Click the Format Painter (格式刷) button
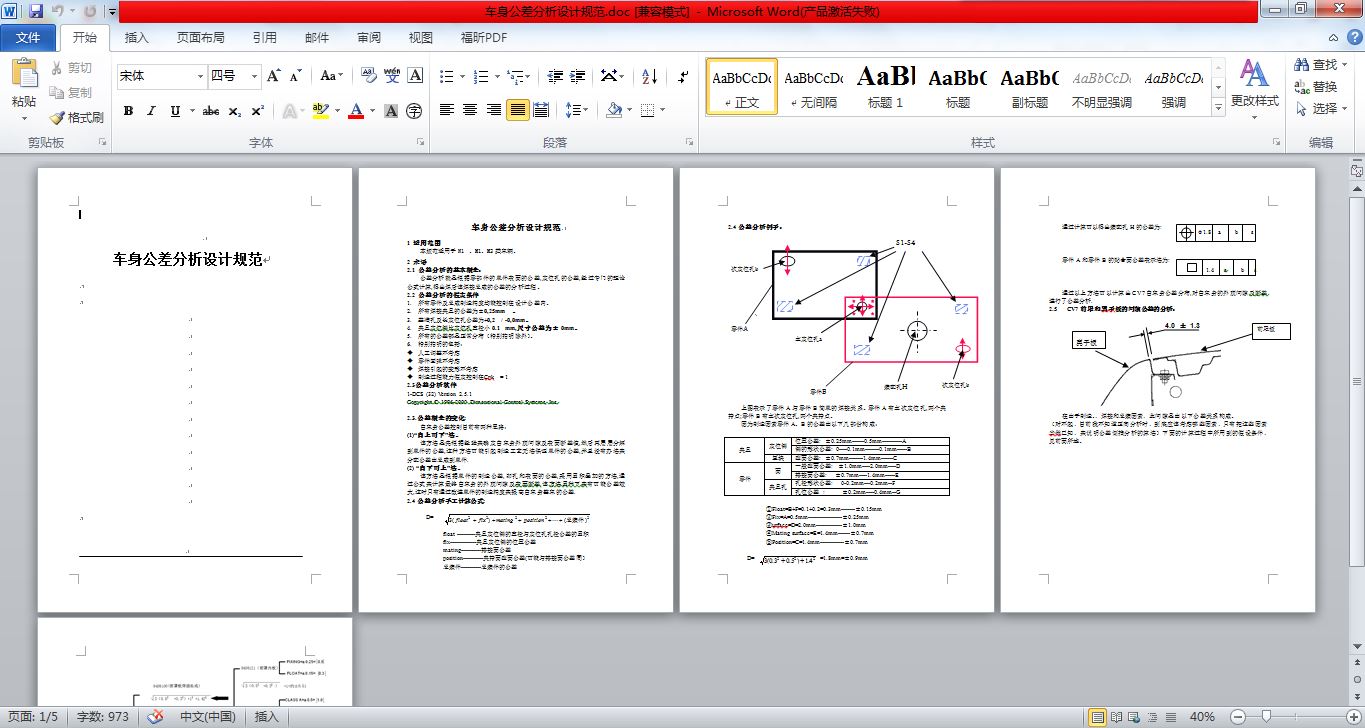This screenshot has width=1365, height=728. (x=76, y=117)
